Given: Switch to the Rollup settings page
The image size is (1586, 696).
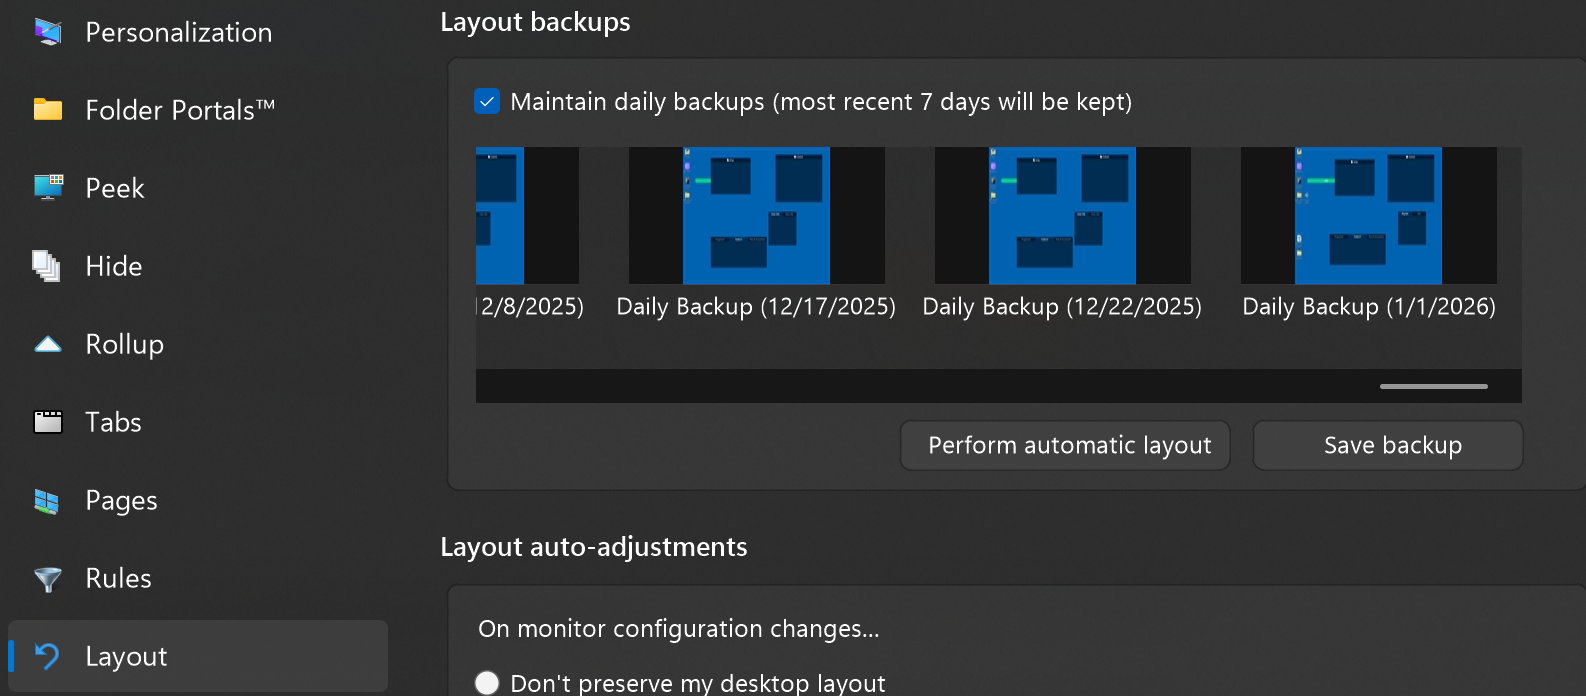Looking at the screenshot, I should tap(124, 344).
